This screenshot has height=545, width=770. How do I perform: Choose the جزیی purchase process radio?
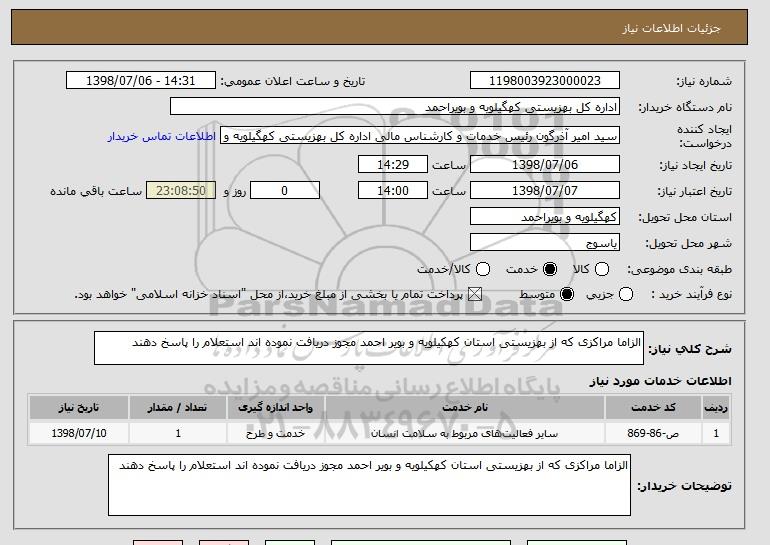tap(626, 294)
